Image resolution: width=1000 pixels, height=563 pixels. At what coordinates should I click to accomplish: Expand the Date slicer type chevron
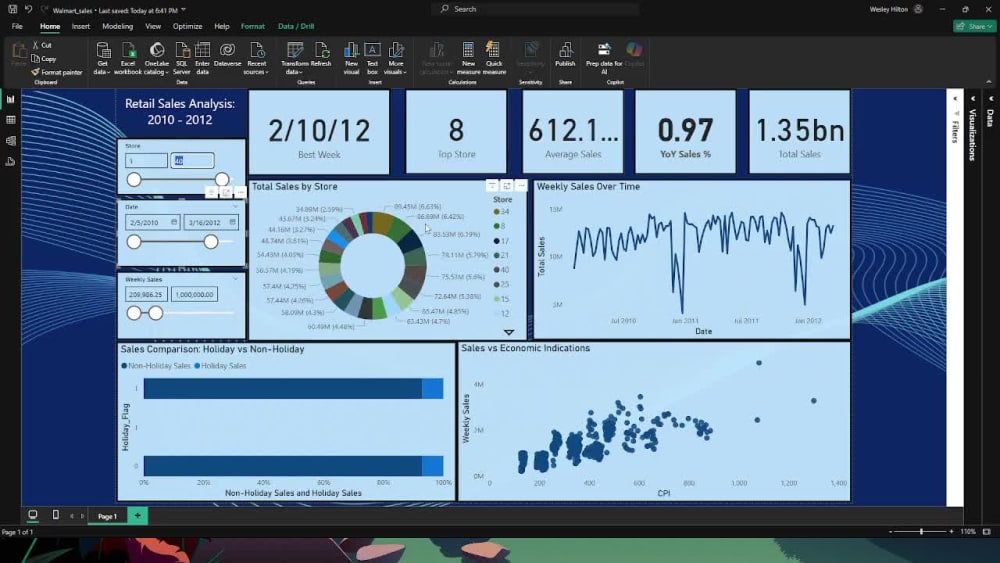235,207
